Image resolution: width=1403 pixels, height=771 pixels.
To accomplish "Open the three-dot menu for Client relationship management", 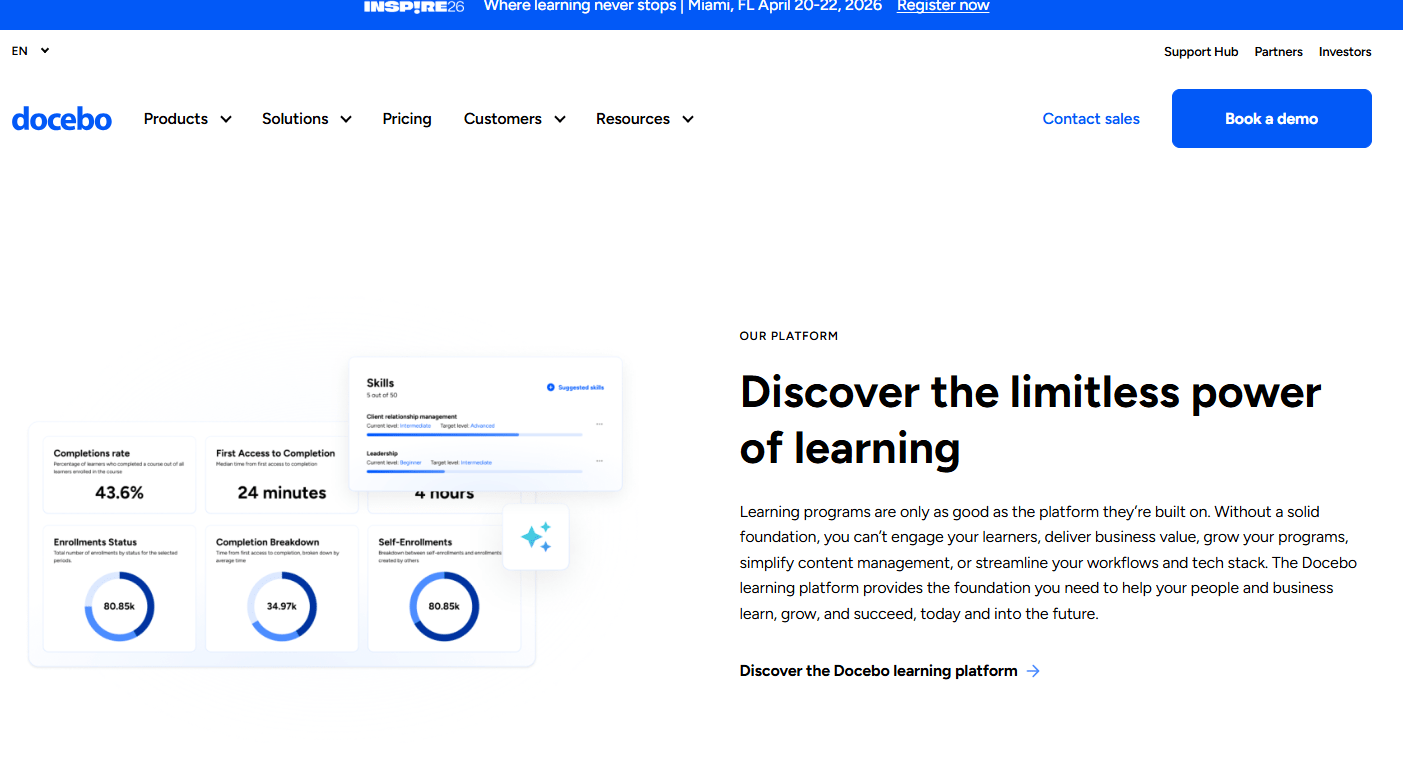I will 599,424.
